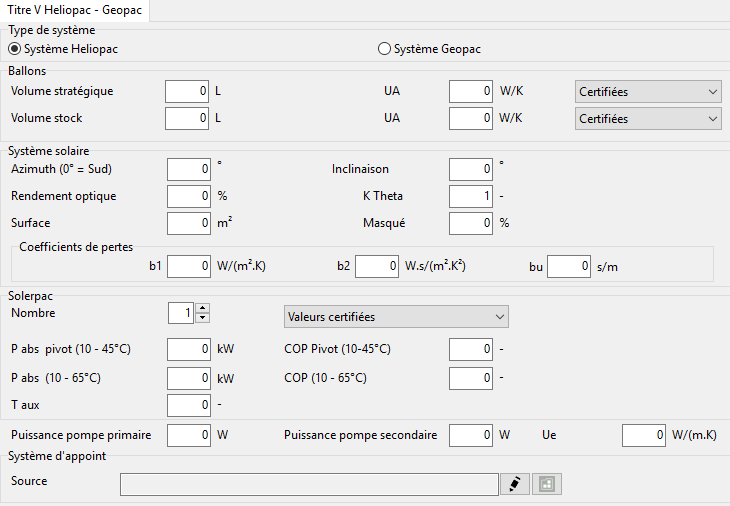Image resolution: width=730 pixels, height=506 pixels.
Task: Click the Puissance pompe primaire field
Action: pyautogui.click(x=189, y=435)
